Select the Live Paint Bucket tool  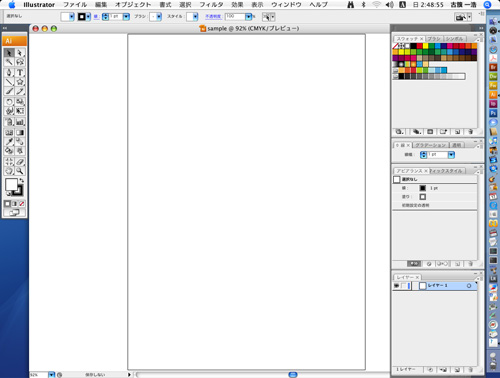(x=9, y=151)
